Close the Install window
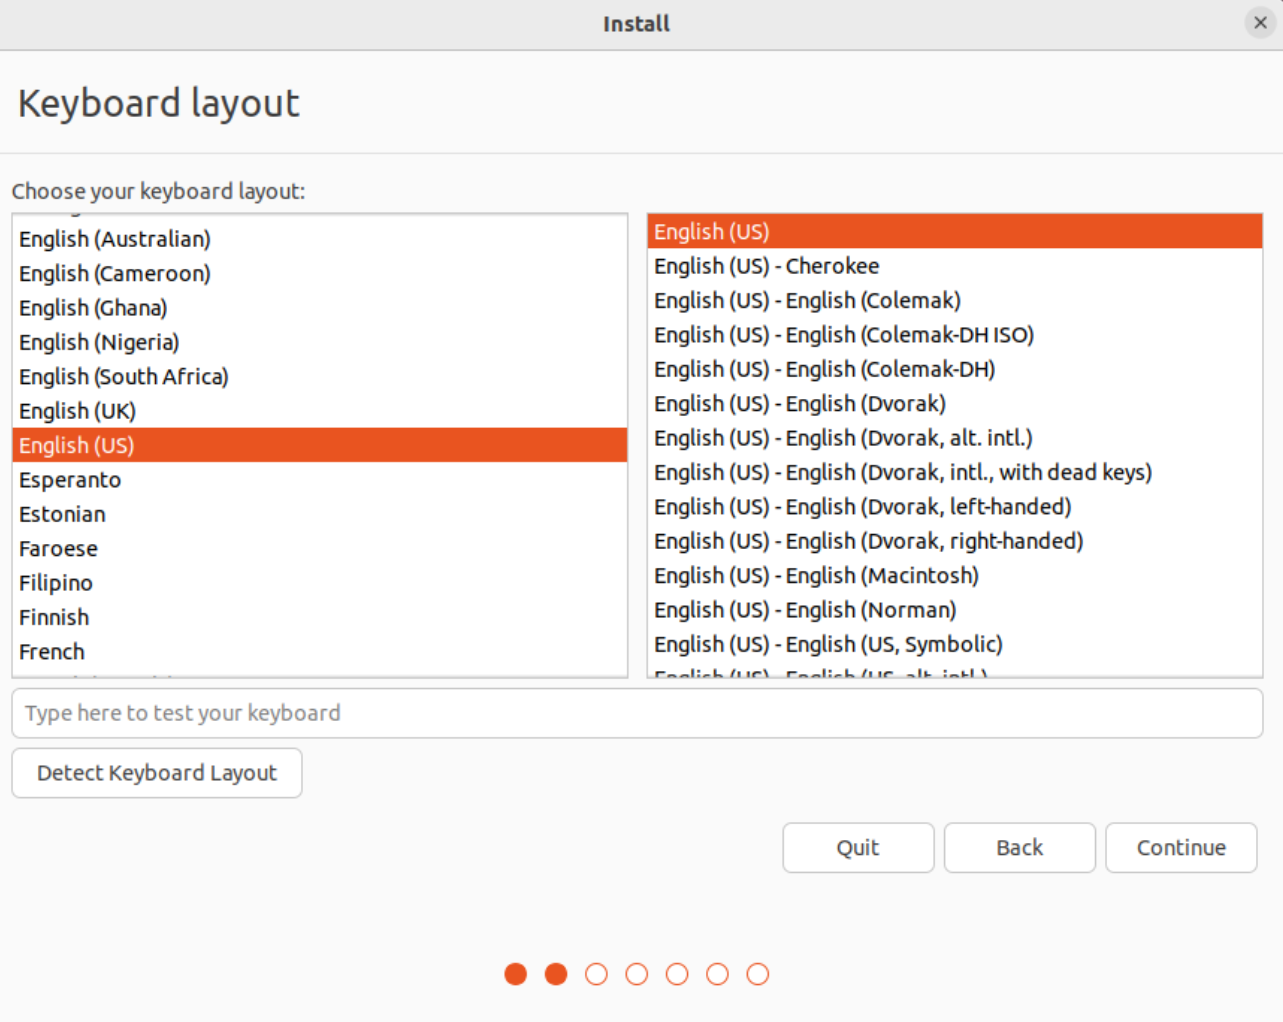 1259,23
